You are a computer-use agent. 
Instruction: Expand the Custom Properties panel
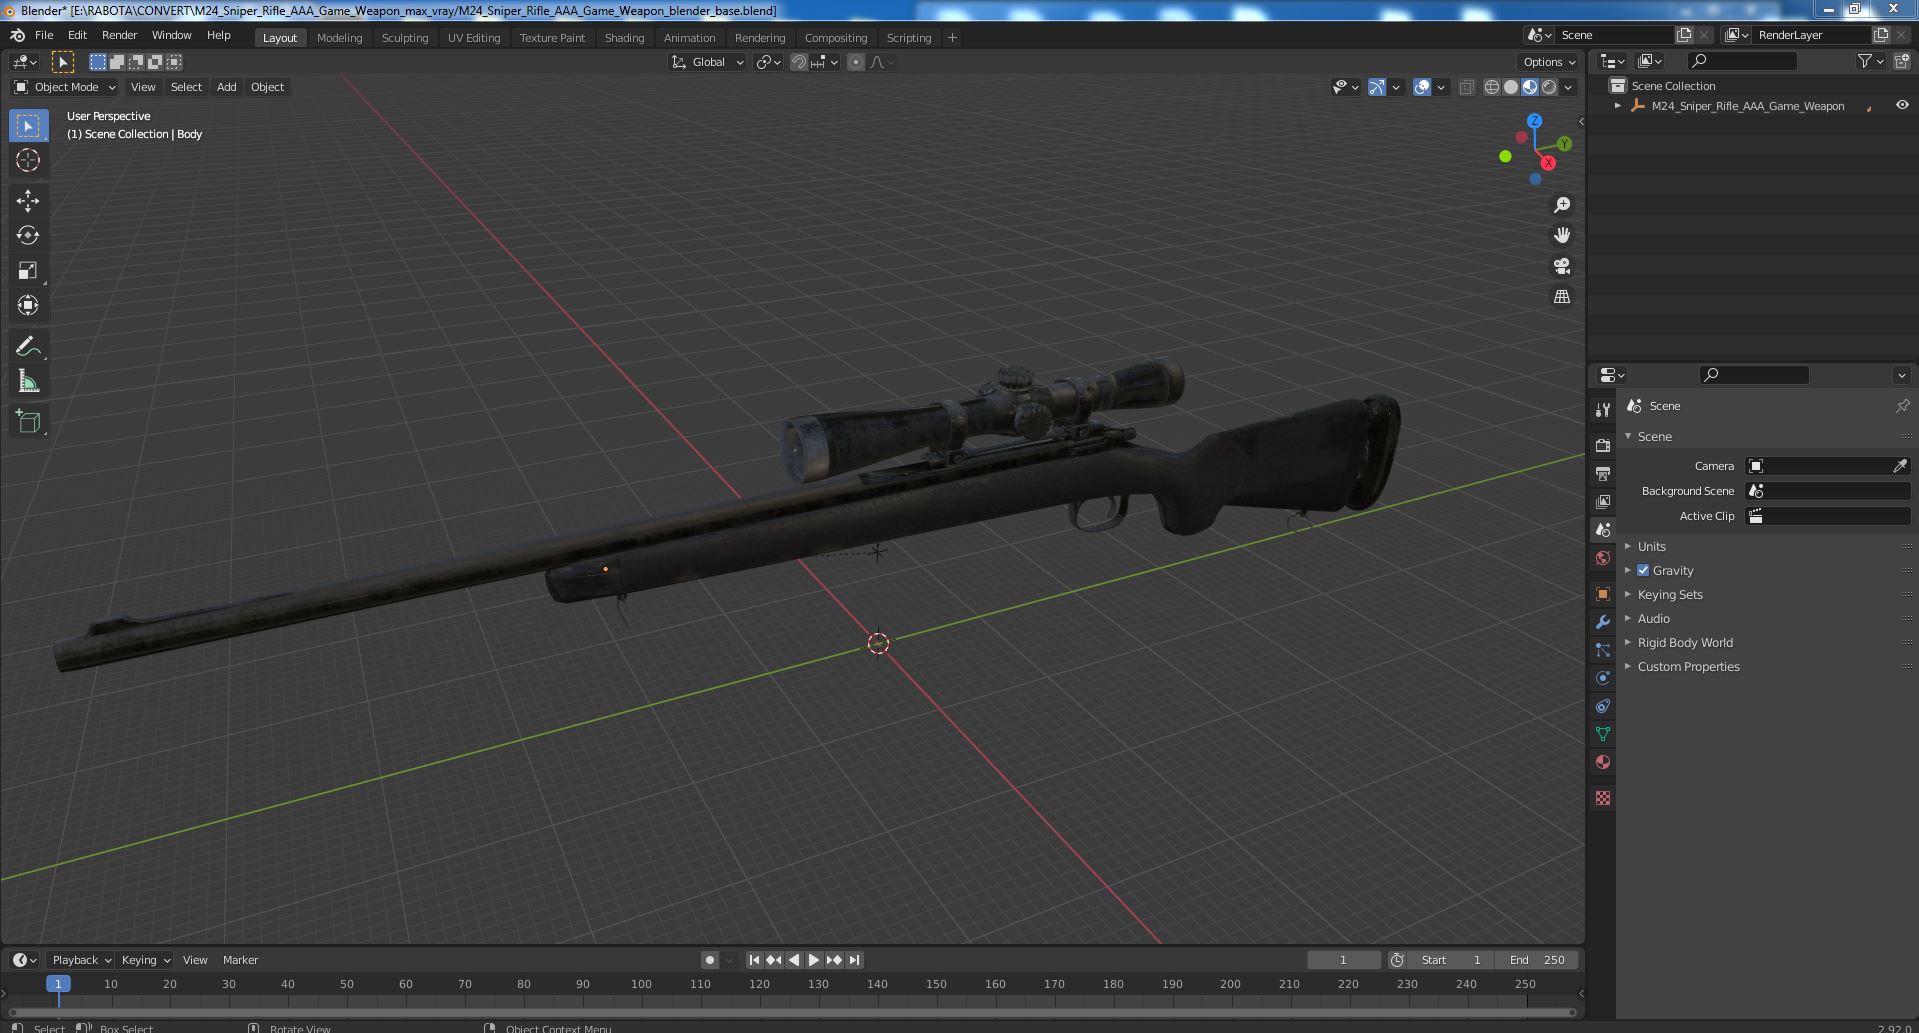pyautogui.click(x=1688, y=666)
